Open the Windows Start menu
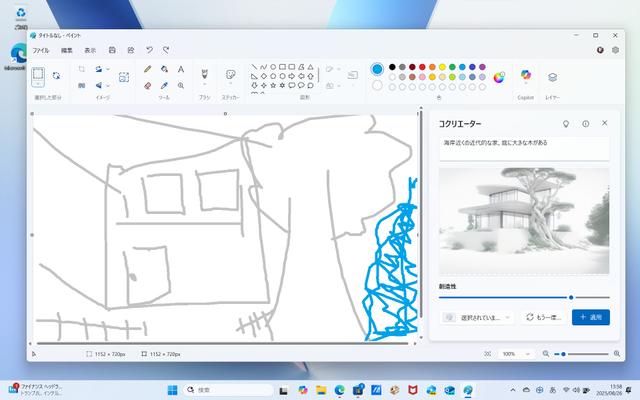This screenshot has width=640, height=400. (x=171, y=389)
